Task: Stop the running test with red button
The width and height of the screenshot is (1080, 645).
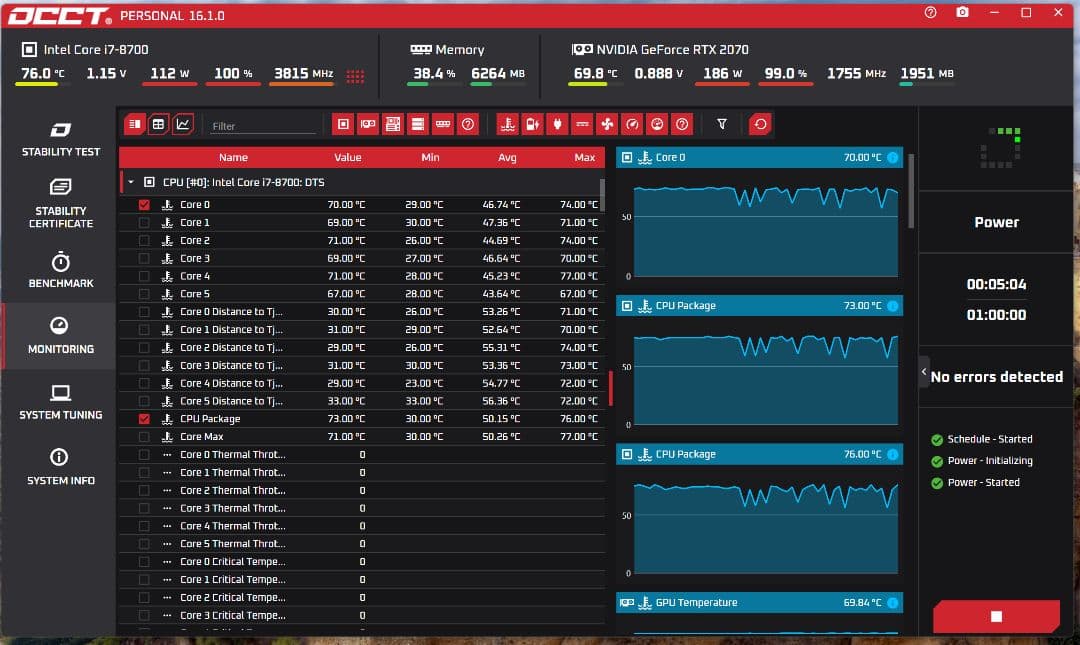Action: tap(995, 616)
